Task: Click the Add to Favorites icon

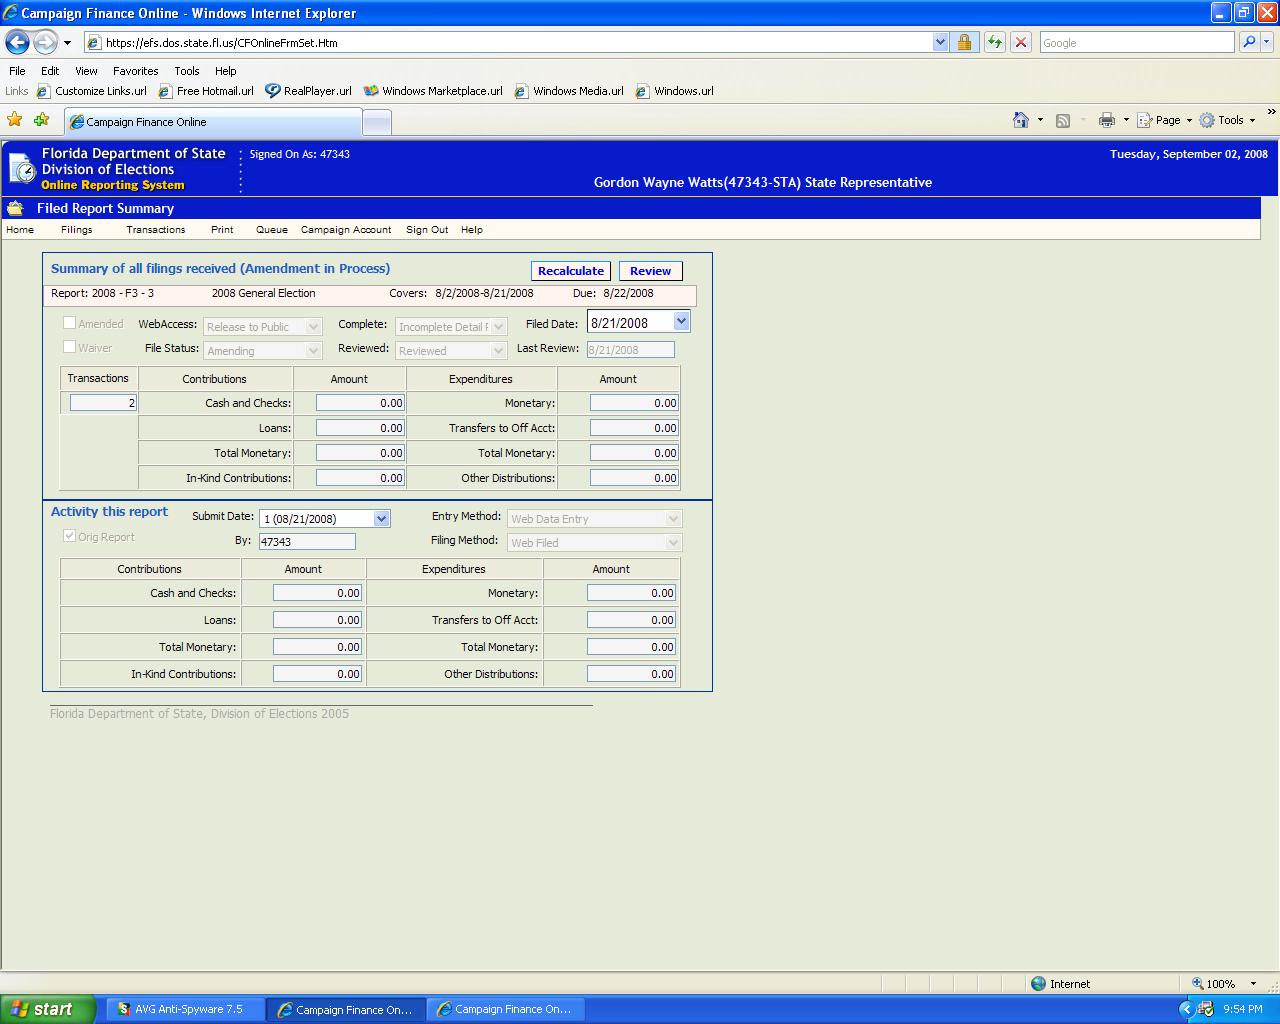Action: pyautogui.click(x=41, y=120)
